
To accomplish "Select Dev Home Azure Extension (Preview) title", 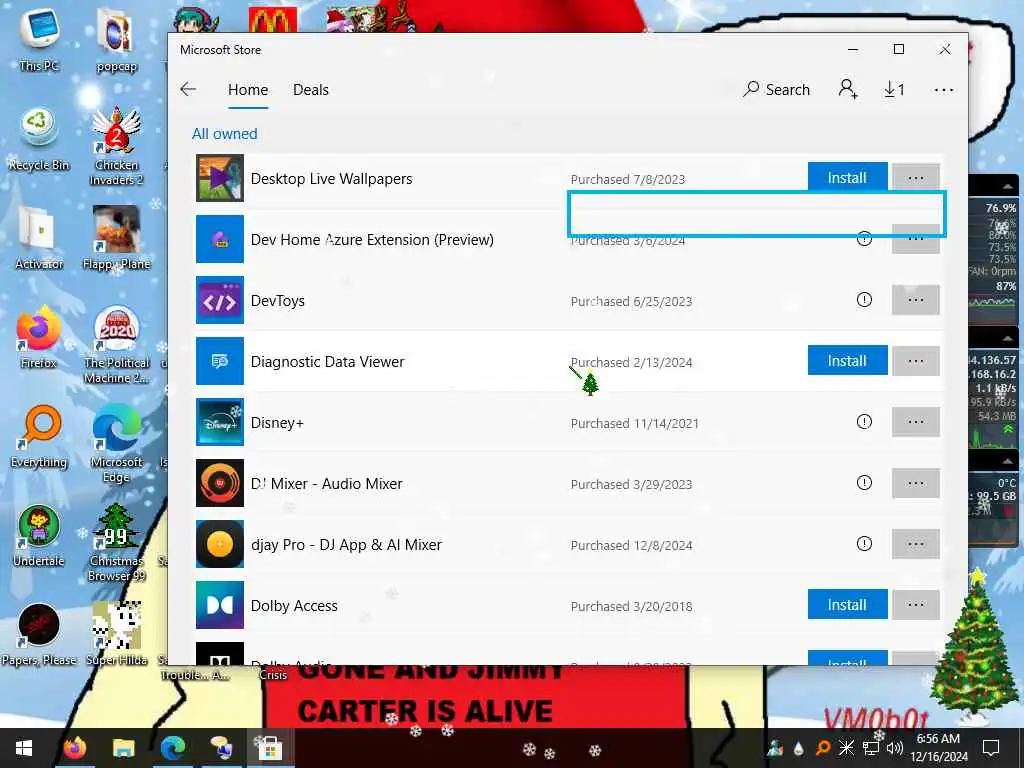I will [372, 240].
